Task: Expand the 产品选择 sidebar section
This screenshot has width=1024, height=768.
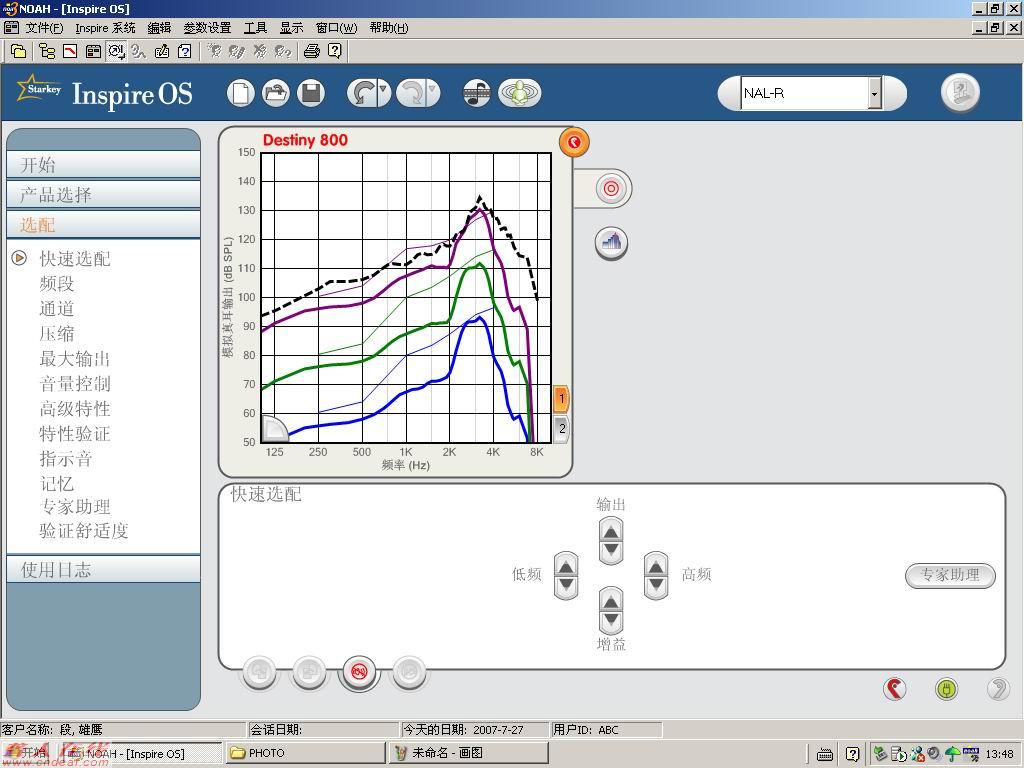Action: 103,195
